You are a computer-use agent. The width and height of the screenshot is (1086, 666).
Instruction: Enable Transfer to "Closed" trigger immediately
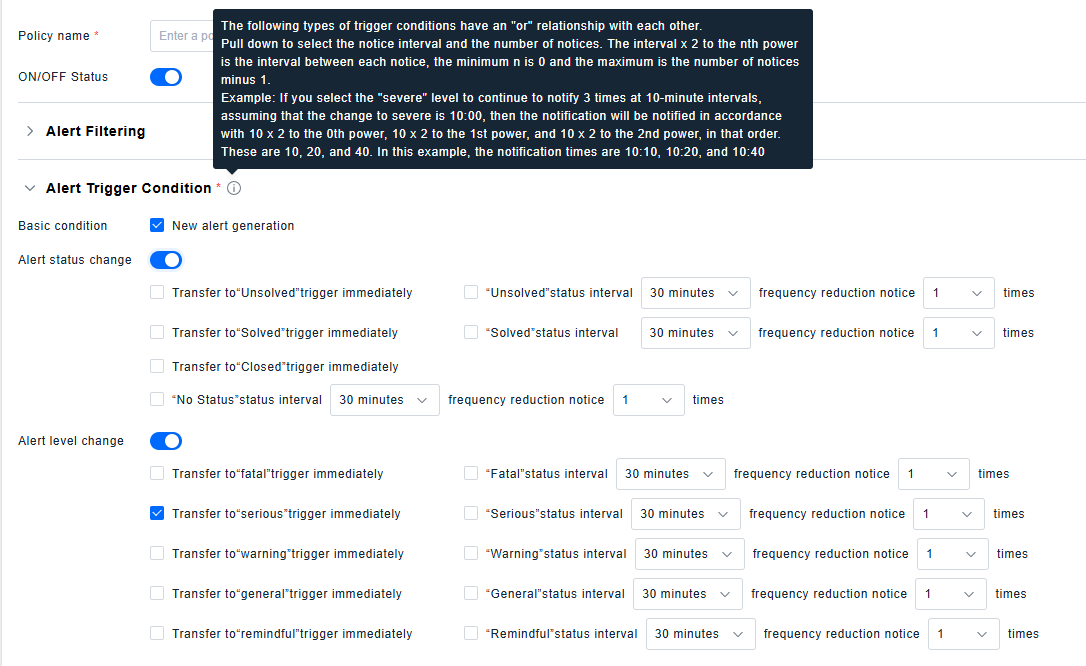[157, 367]
